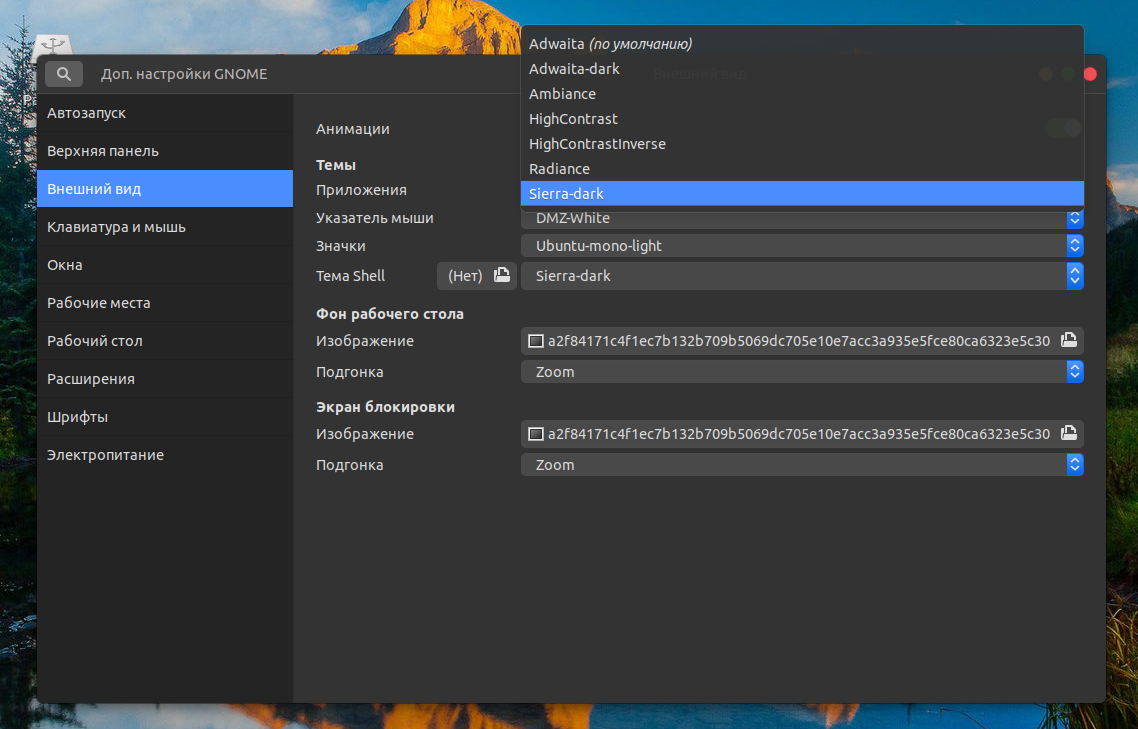
Task: Select Внешний вид sidebar item
Action: (165, 189)
